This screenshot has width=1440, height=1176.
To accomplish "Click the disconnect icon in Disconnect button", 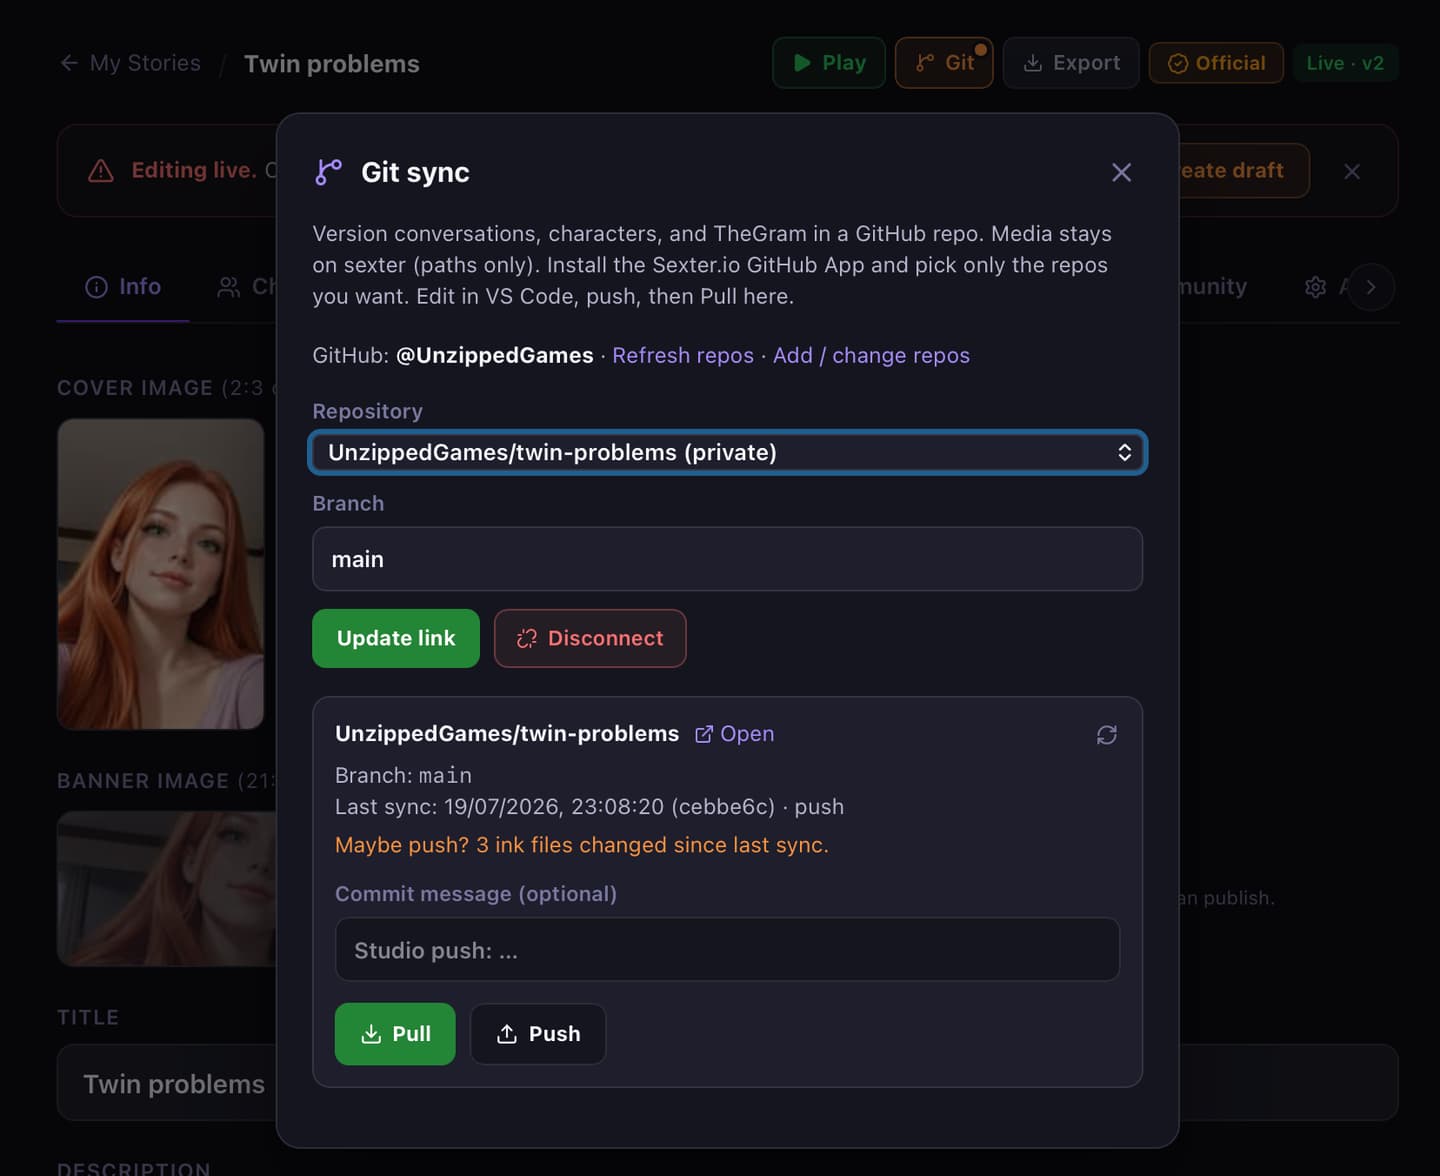I will tap(527, 638).
